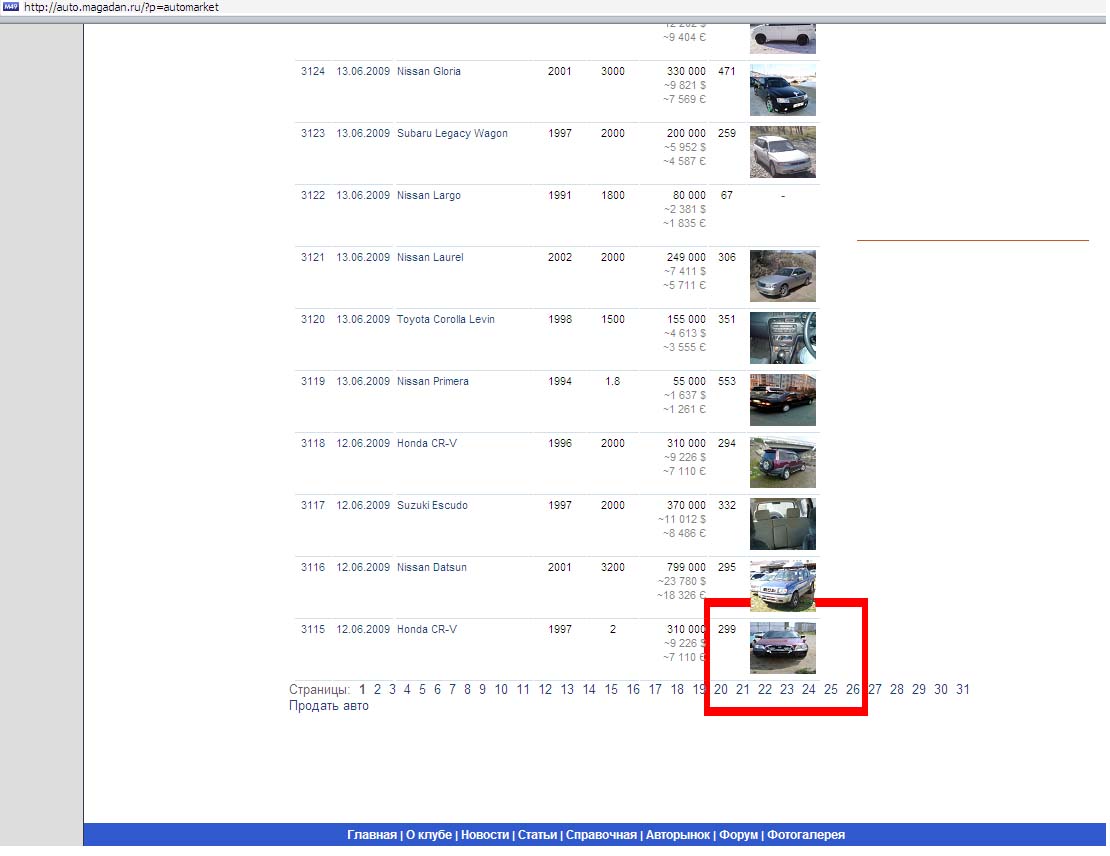Open the Nissan Gloria car thumbnail

(x=782, y=90)
